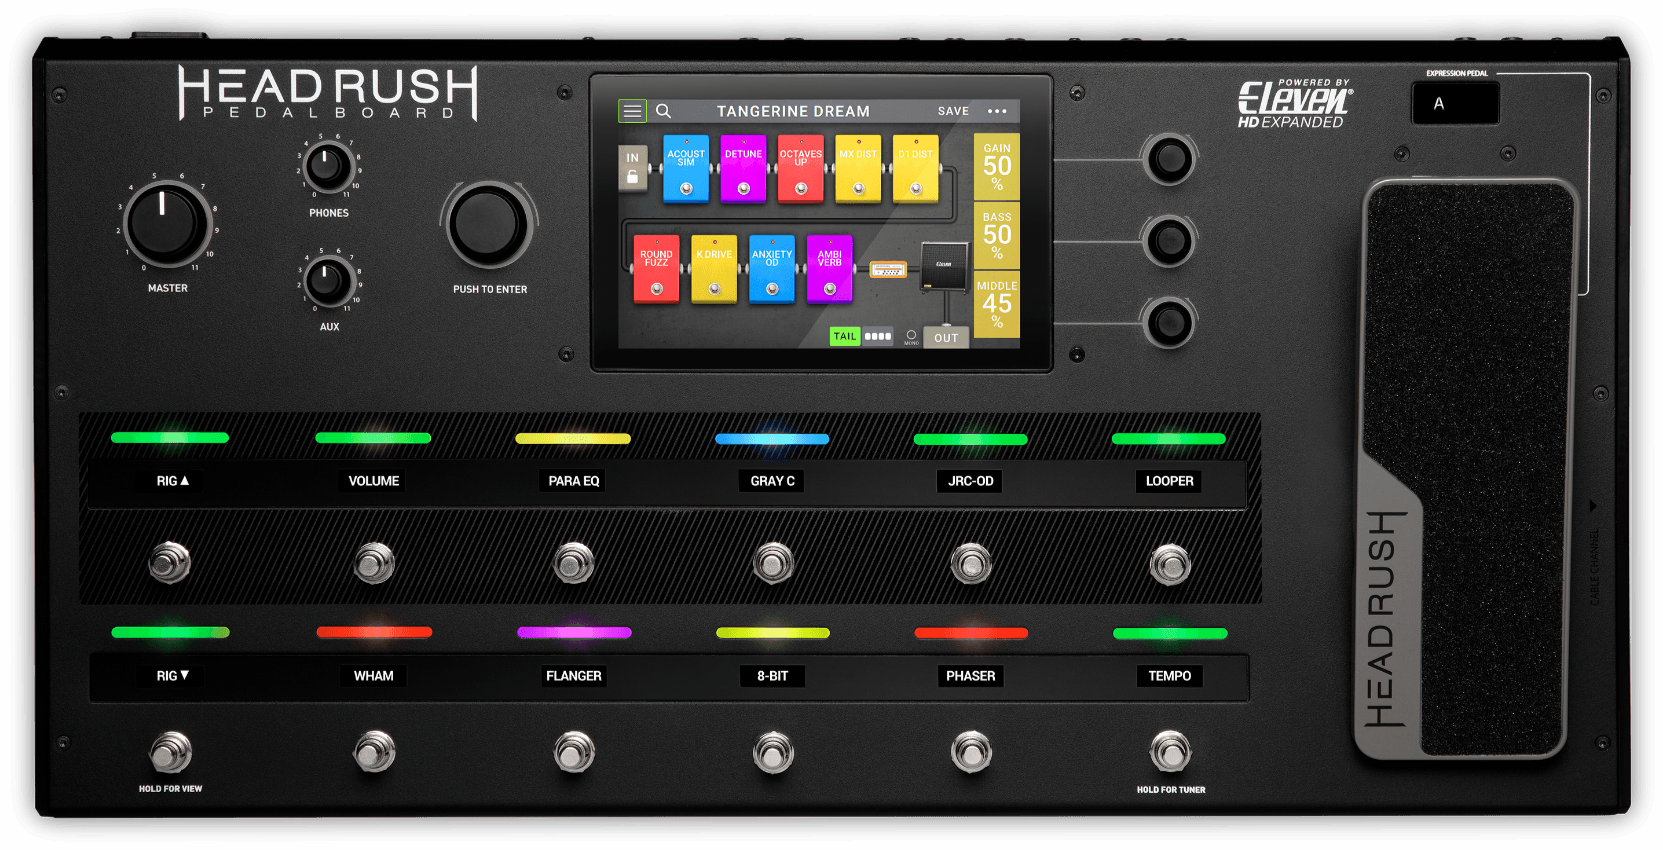Screen dimensions: 1663x850
Task: Click the knob next to MIDDLE
Action: click(x=1169, y=323)
